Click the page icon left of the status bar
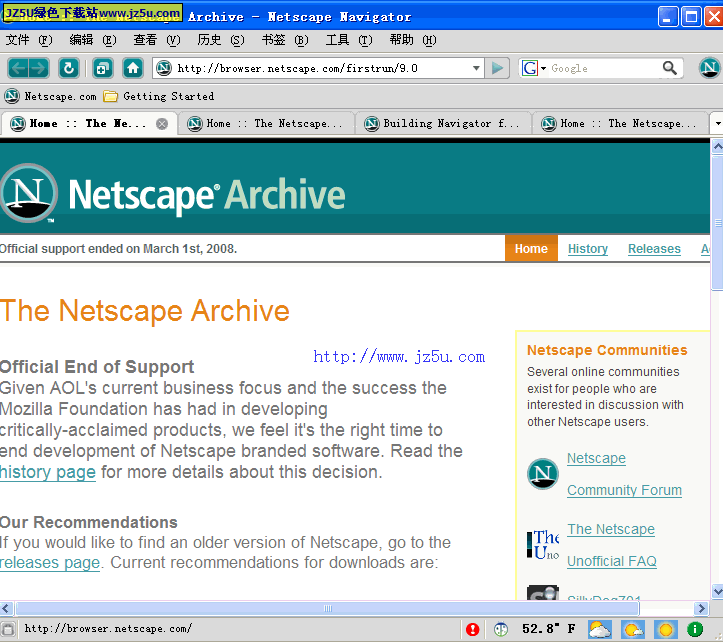 [8, 629]
